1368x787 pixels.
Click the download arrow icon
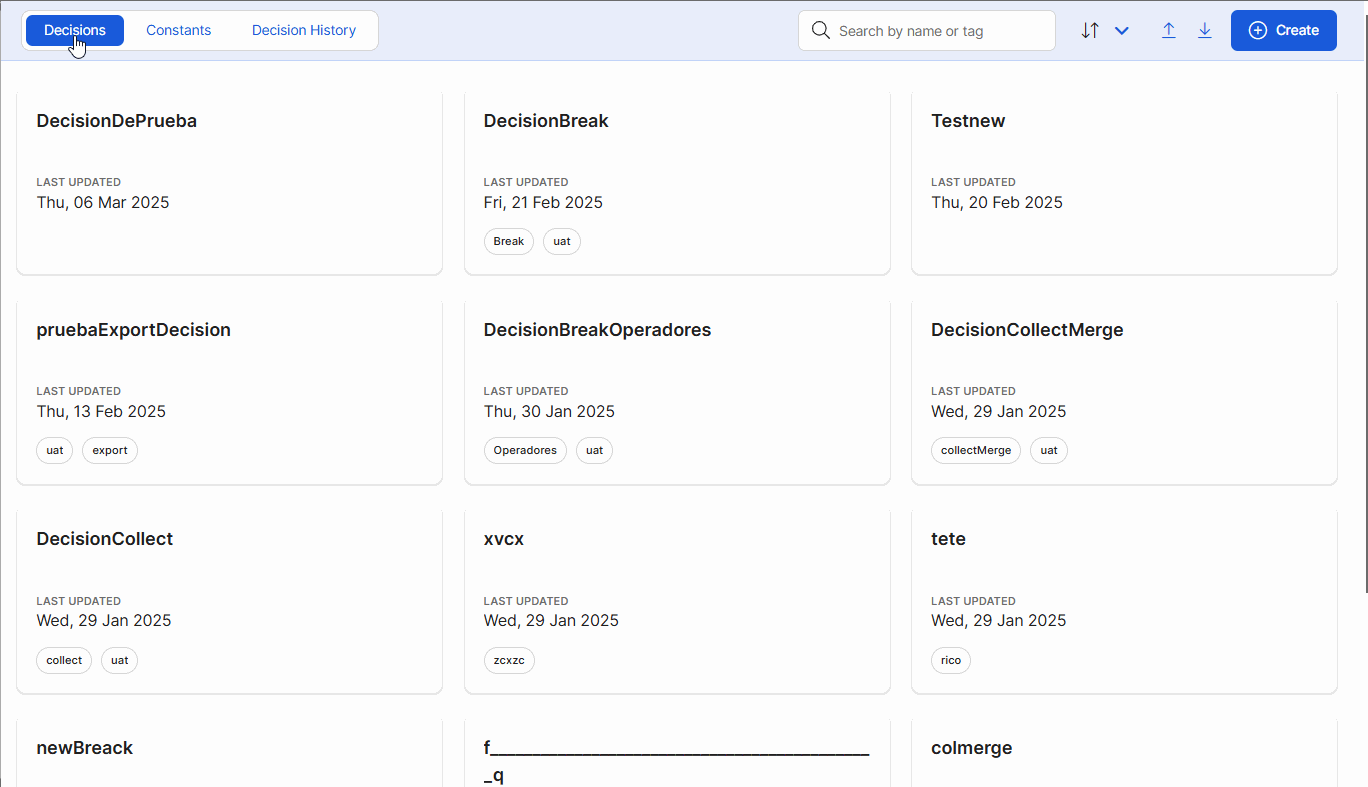point(1205,31)
